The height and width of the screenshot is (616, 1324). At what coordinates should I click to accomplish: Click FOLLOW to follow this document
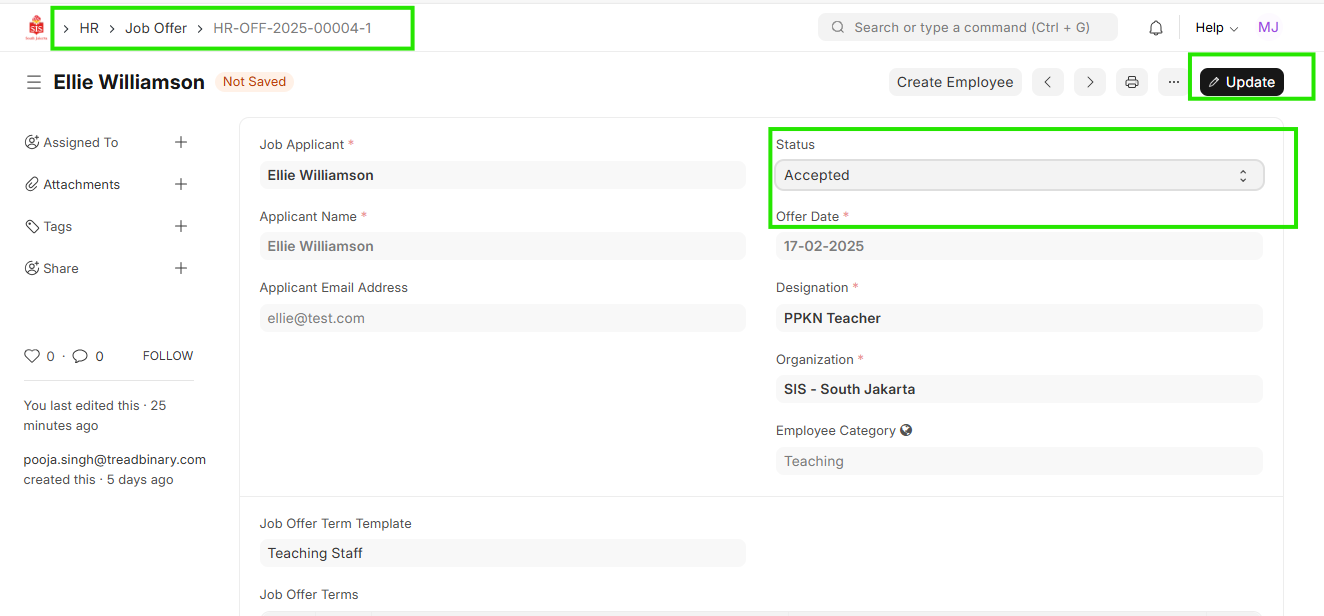click(168, 356)
